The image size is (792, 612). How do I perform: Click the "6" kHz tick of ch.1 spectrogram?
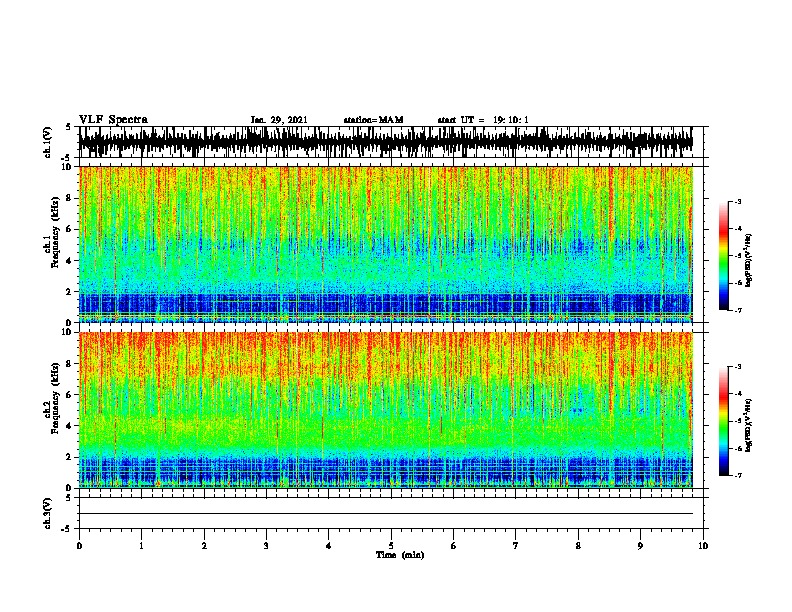pyautogui.click(x=71, y=230)
